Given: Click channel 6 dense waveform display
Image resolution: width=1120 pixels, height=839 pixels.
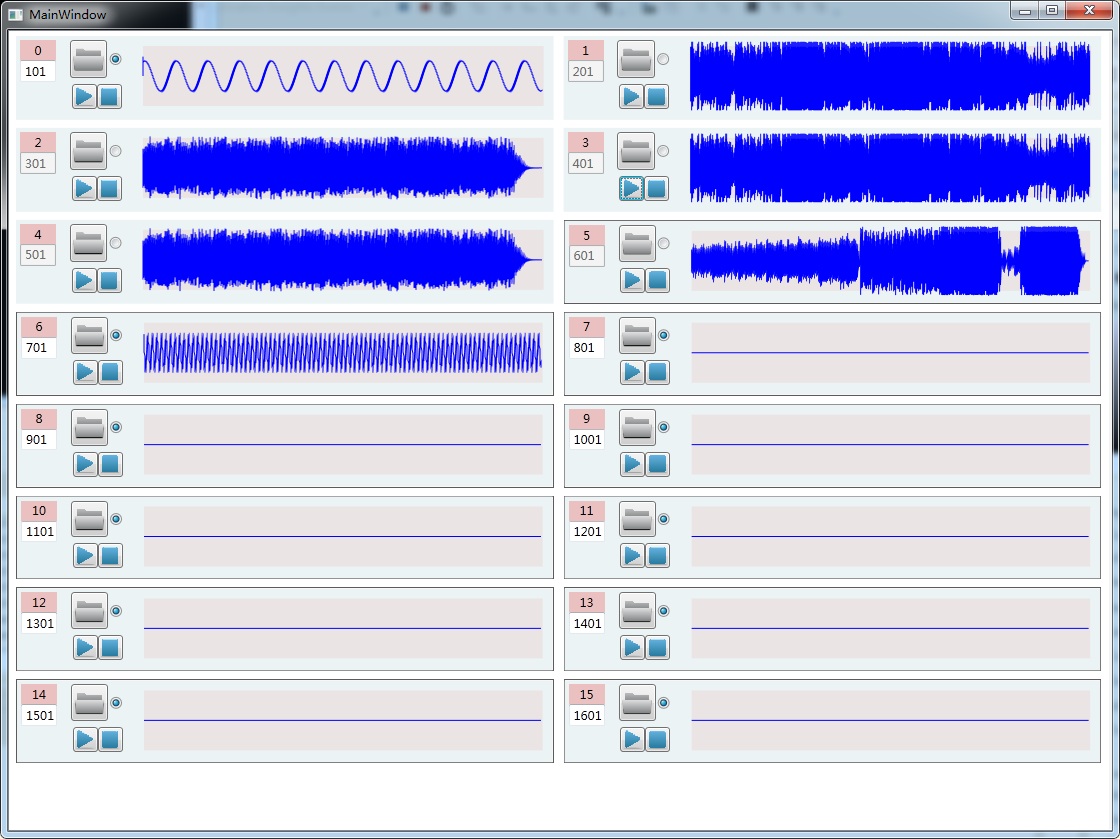Looking at the screenshot, I should click(x=343, y=353).
